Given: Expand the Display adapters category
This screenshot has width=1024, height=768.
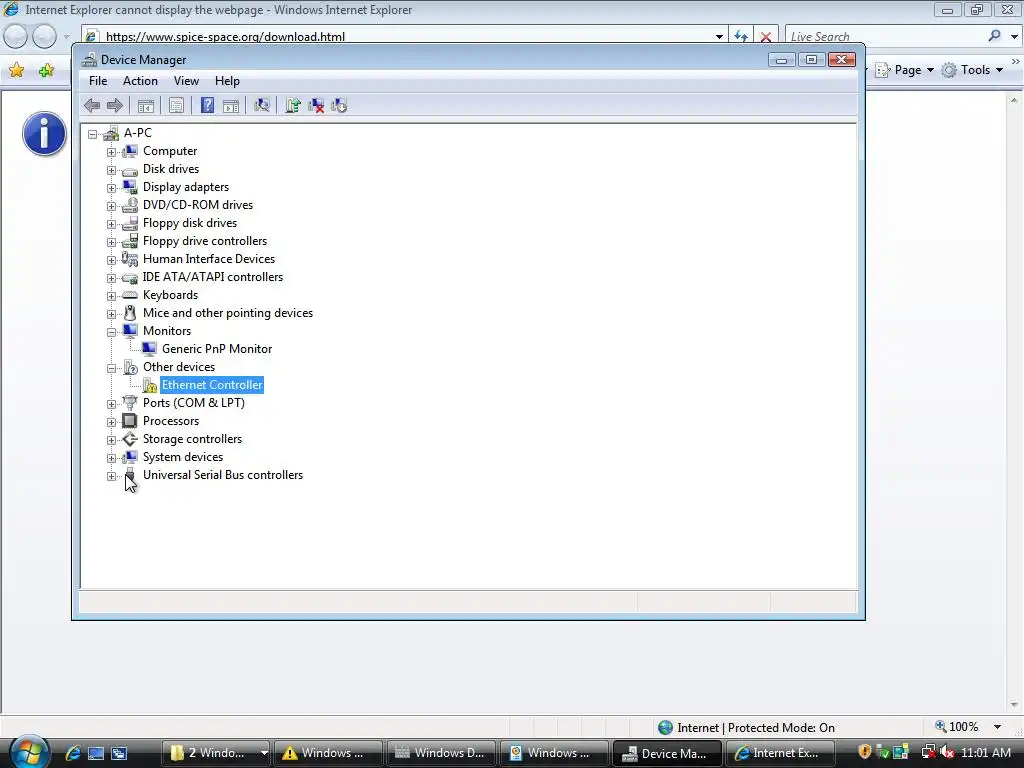Looking at the screenshot, I should (x=112, y=188).
